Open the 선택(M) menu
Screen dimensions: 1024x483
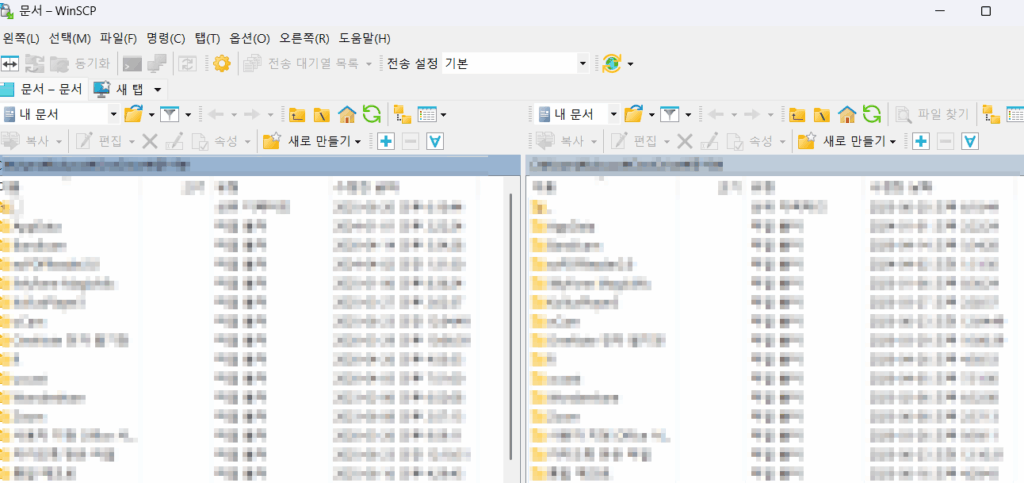(70, 38)
